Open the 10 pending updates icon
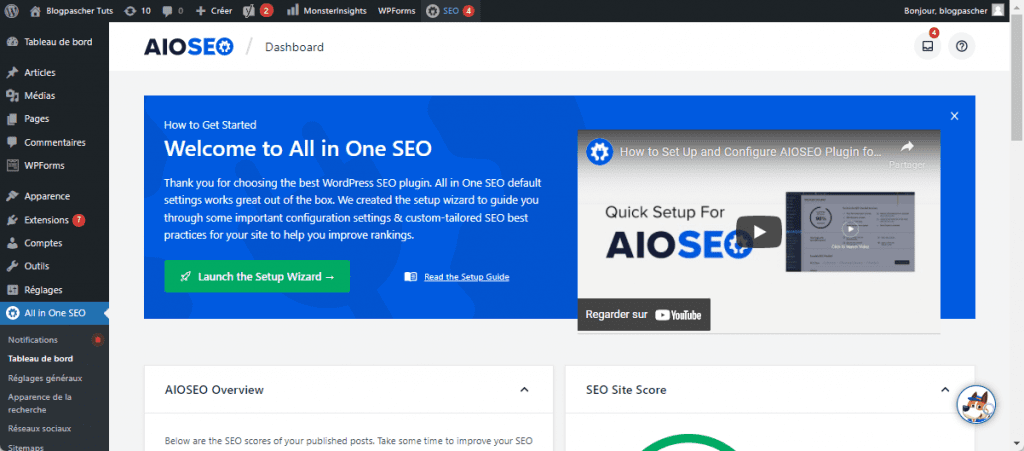Screen dimensions: 1024x451 pyautogui.click(x=137, y=10)
